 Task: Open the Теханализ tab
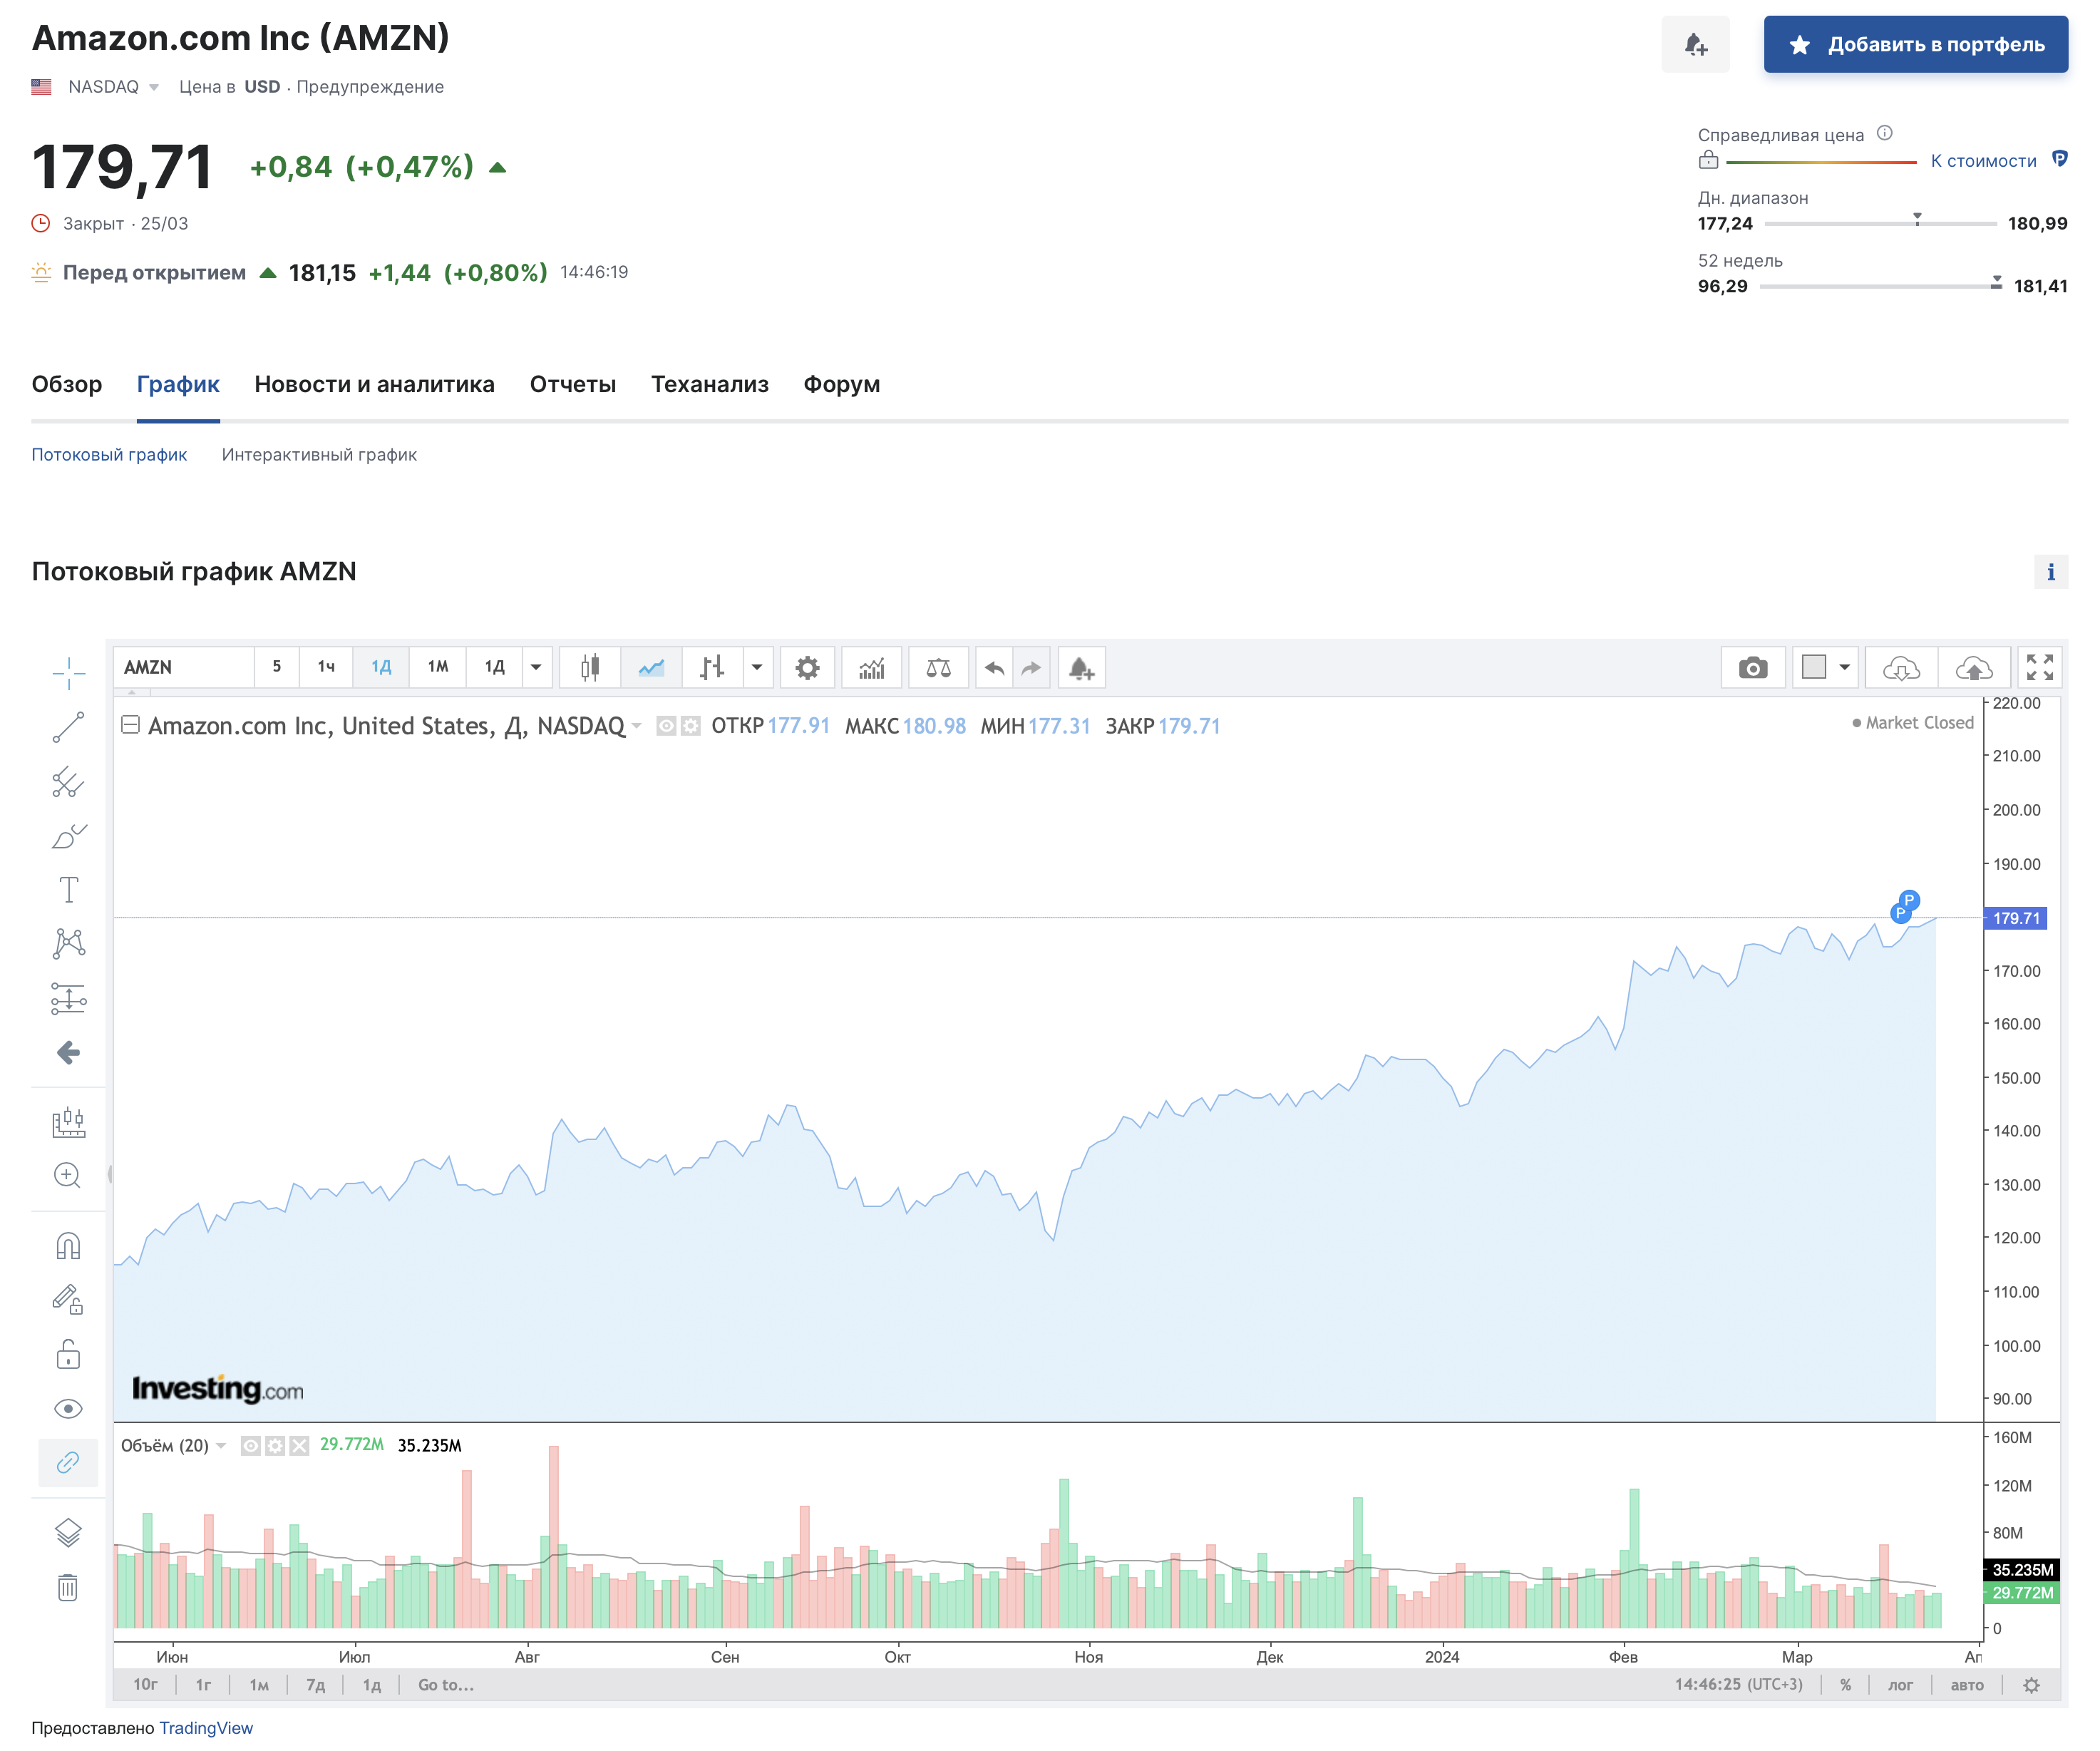pos(710,384)
